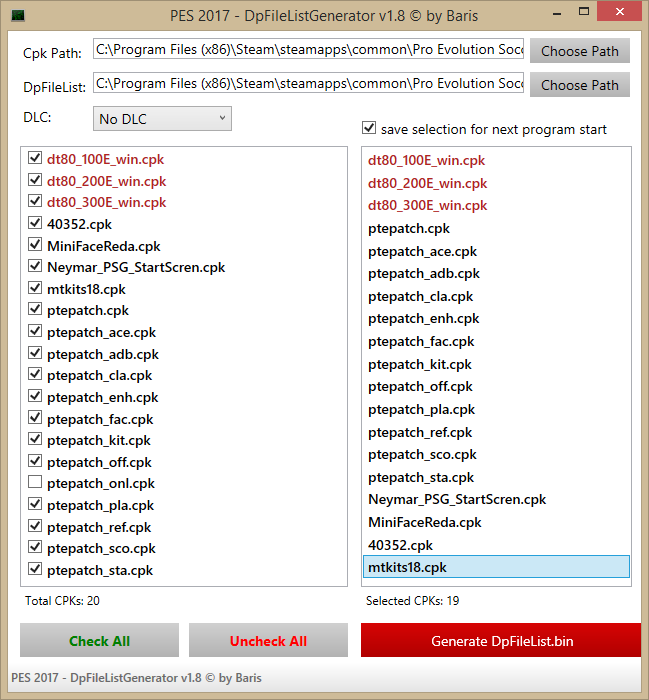649x700 pixels.
Task: Click the Uncheck All button
Action: click(x=268, y=640)
